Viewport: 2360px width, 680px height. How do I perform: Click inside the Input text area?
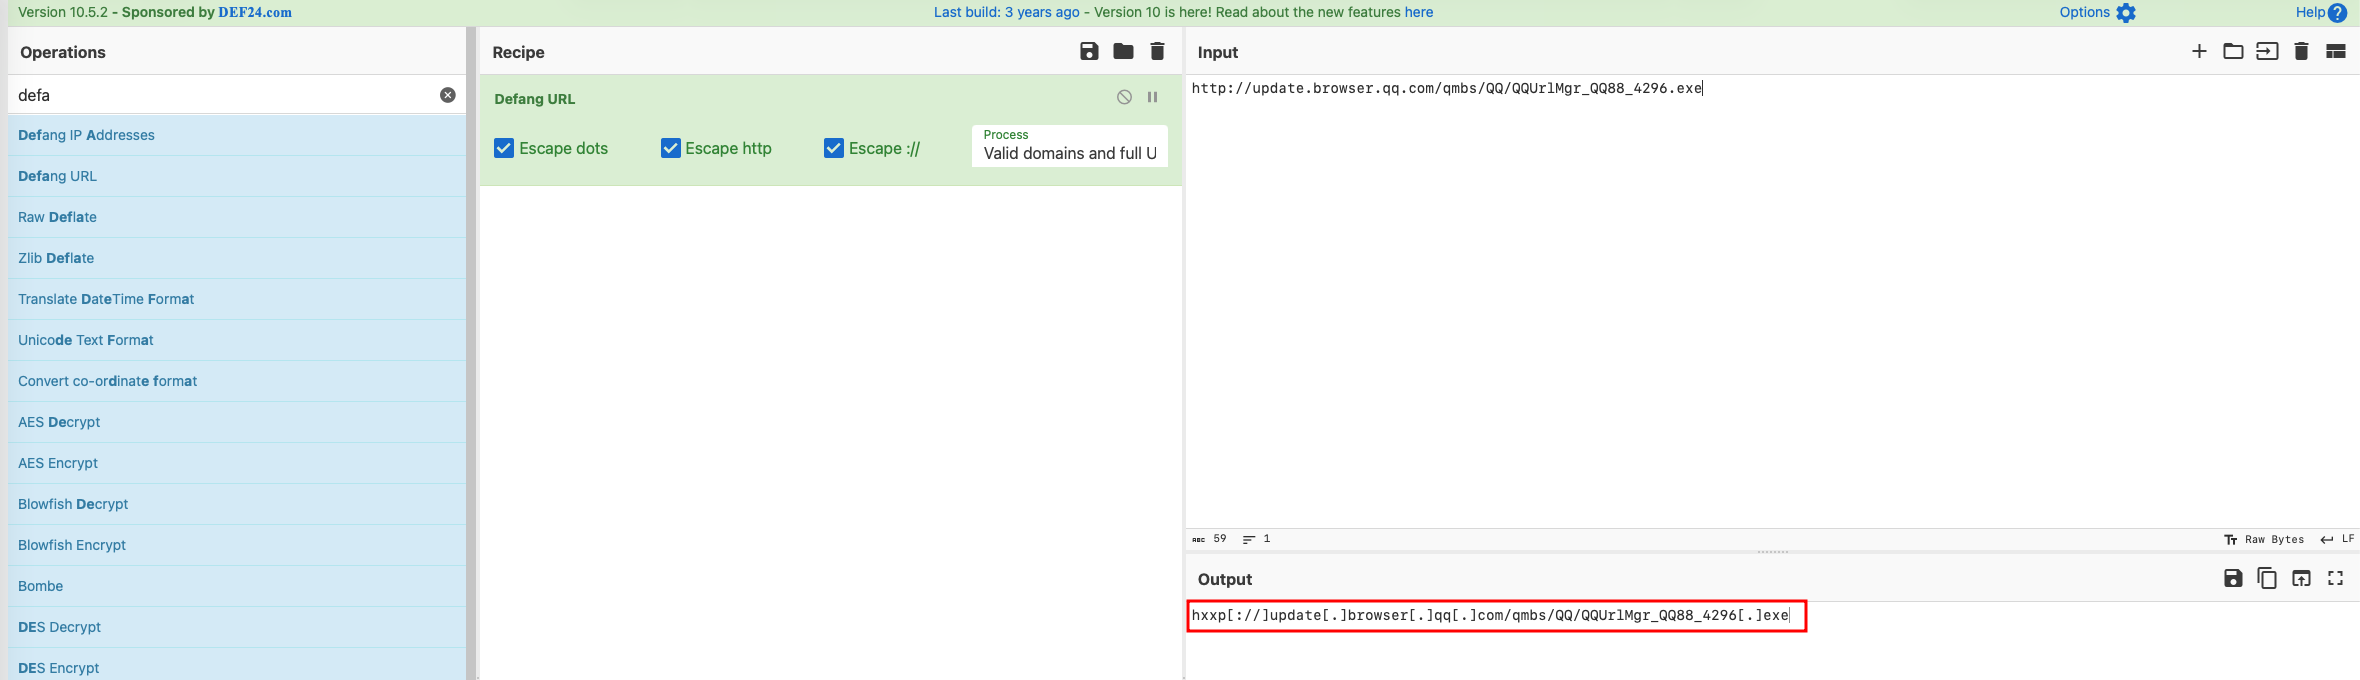pos(1772,300)
